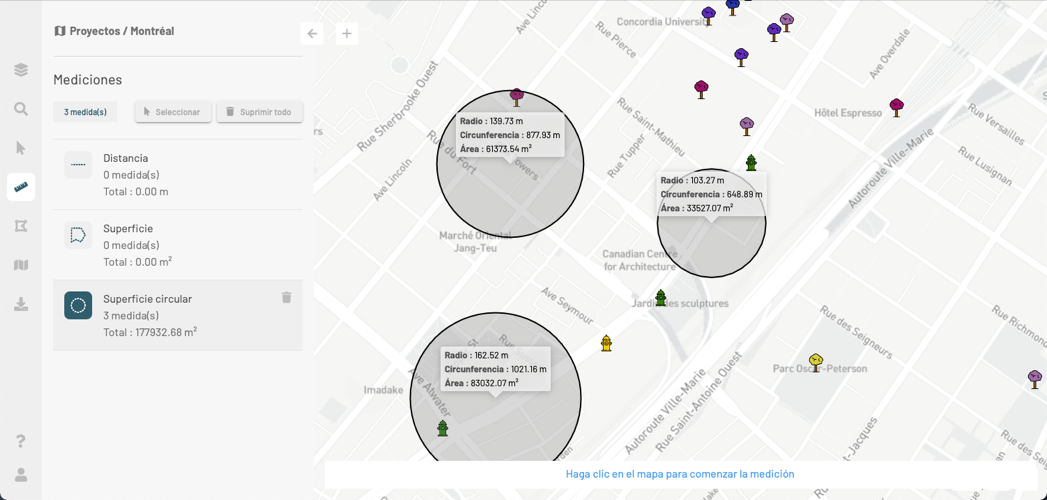The image size is (1047, 500).
Task: Open the polygon drawing tool in sidebar
Action: point(21,226)
